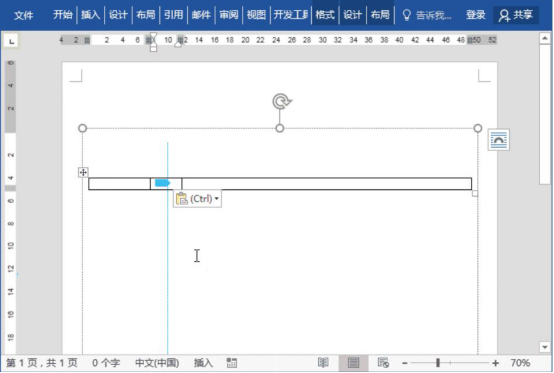Click the 70% zoom level
The width and height of the screenshot is (554, 373).
520,363
